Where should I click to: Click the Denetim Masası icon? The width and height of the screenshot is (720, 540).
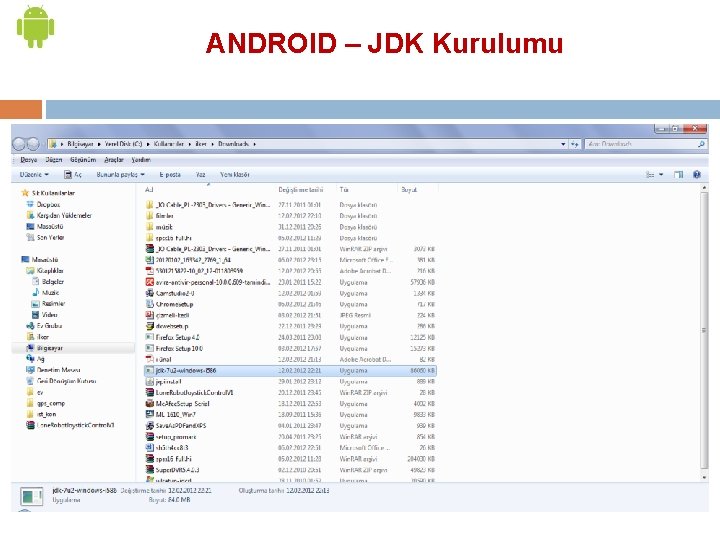coord(30,370)
